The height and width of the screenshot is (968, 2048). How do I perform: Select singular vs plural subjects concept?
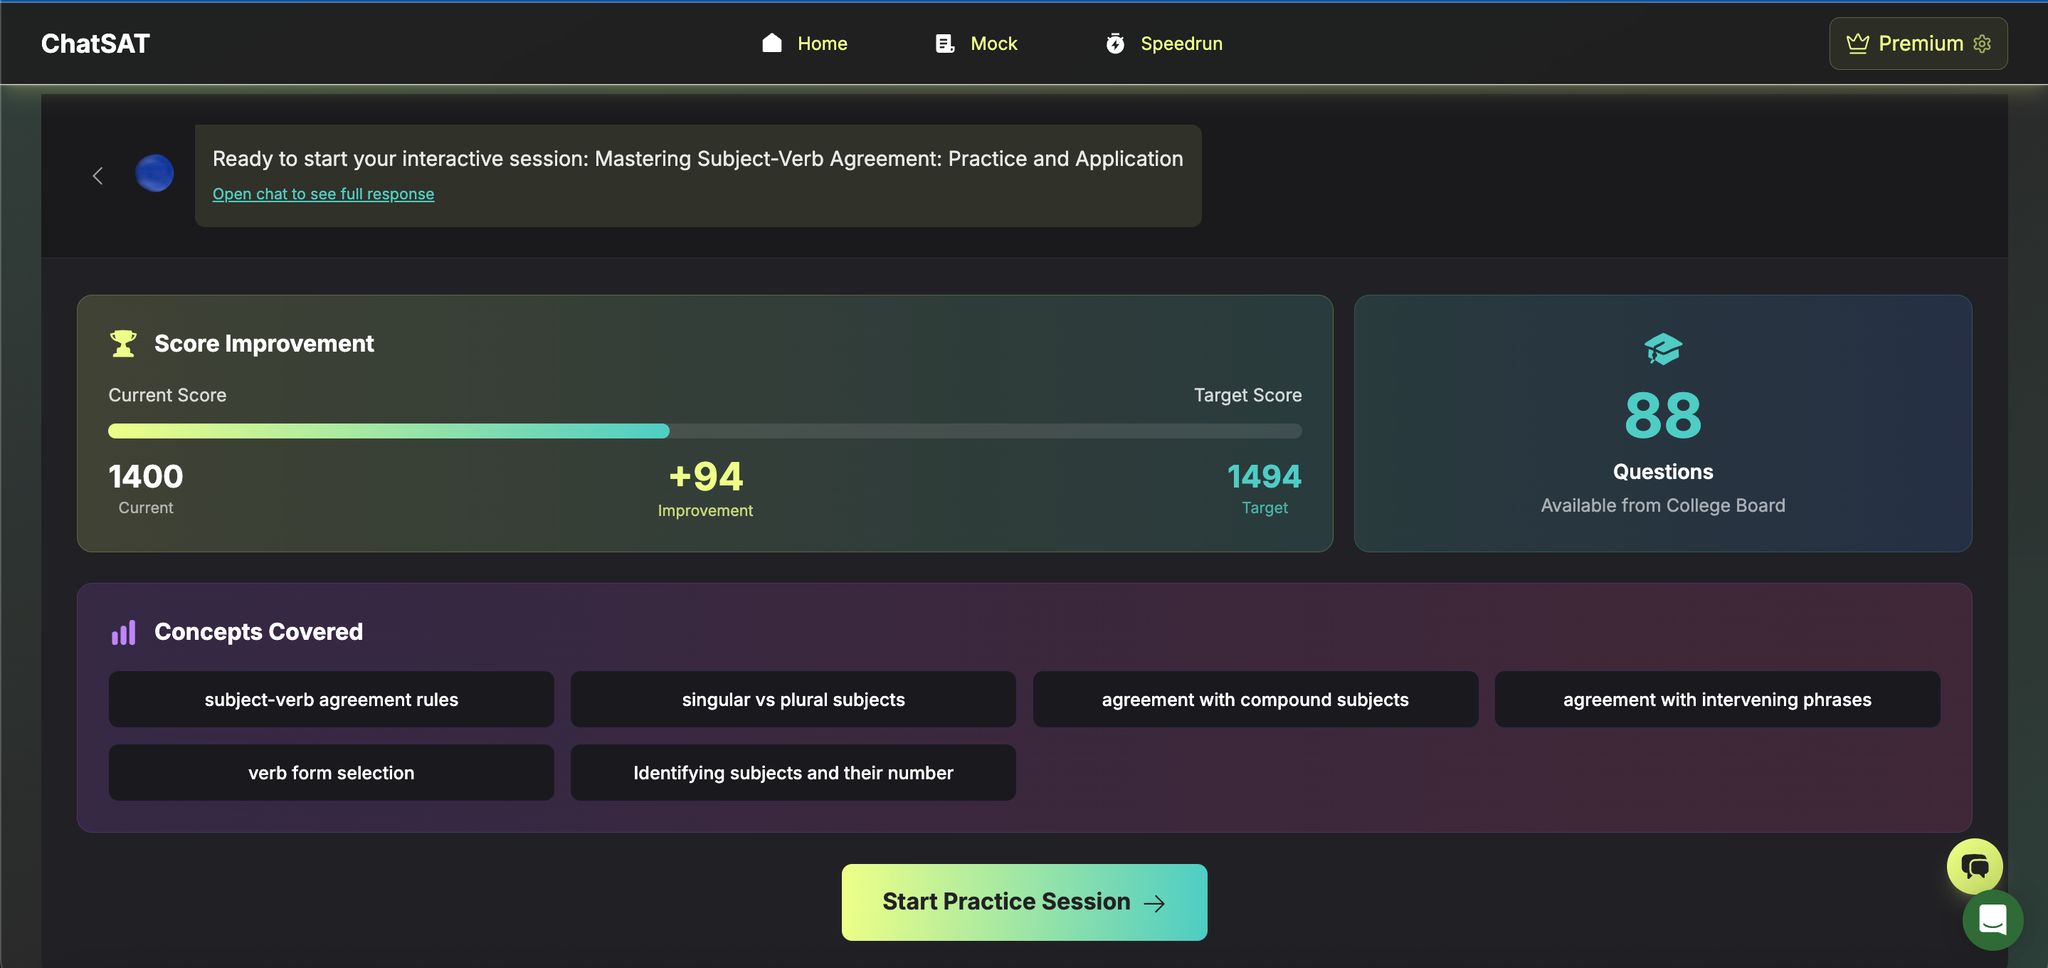793,700
